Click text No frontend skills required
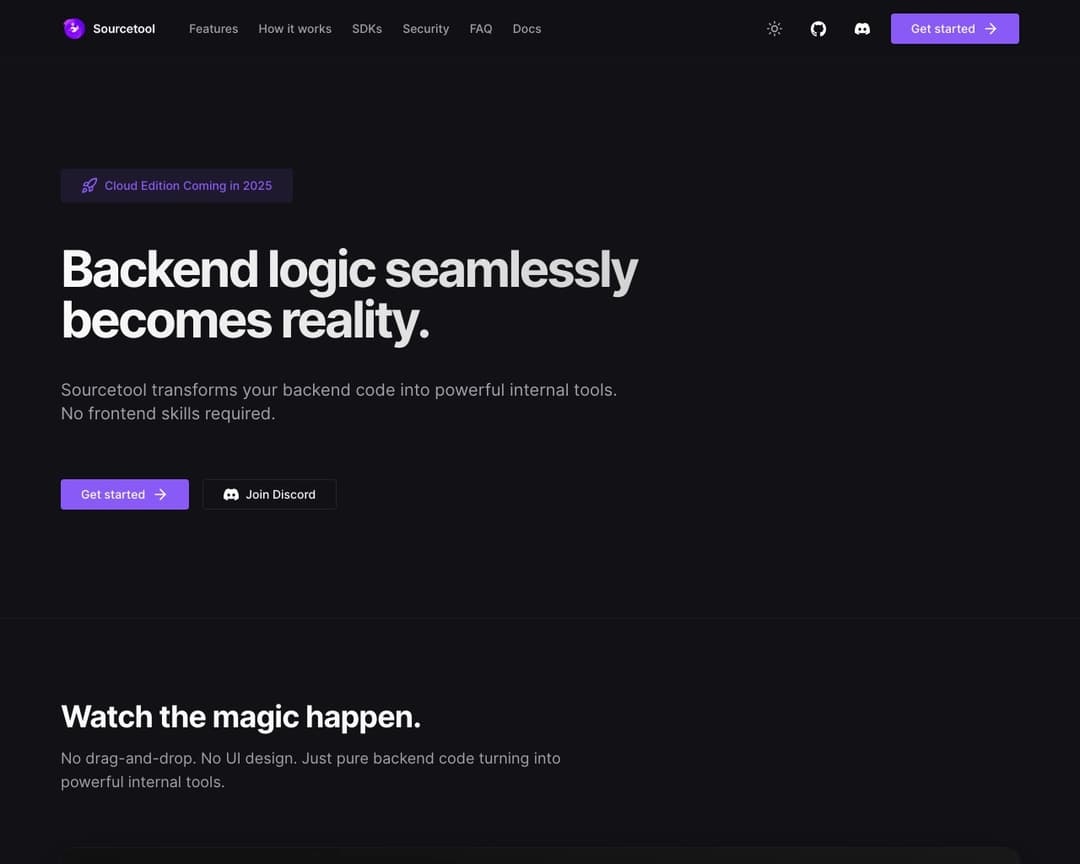1080x864 pixels. pyautogui.click(x=168, y=413)
